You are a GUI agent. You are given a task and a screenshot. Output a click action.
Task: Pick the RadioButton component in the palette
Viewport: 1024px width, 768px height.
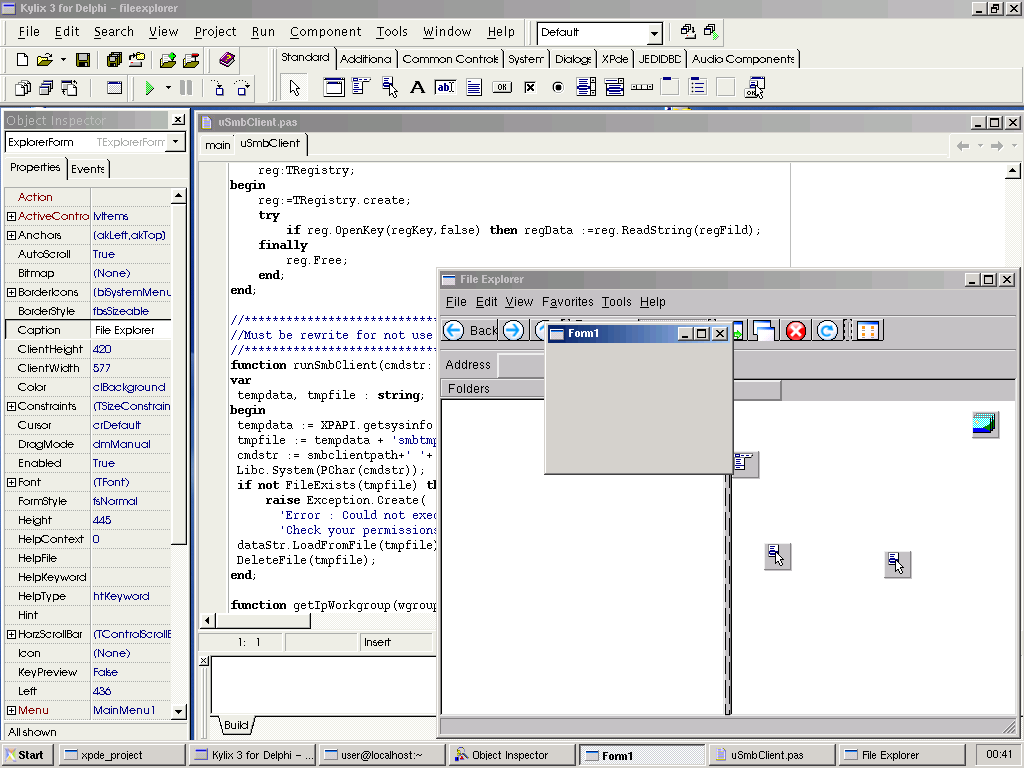click(x=558, y=87)
